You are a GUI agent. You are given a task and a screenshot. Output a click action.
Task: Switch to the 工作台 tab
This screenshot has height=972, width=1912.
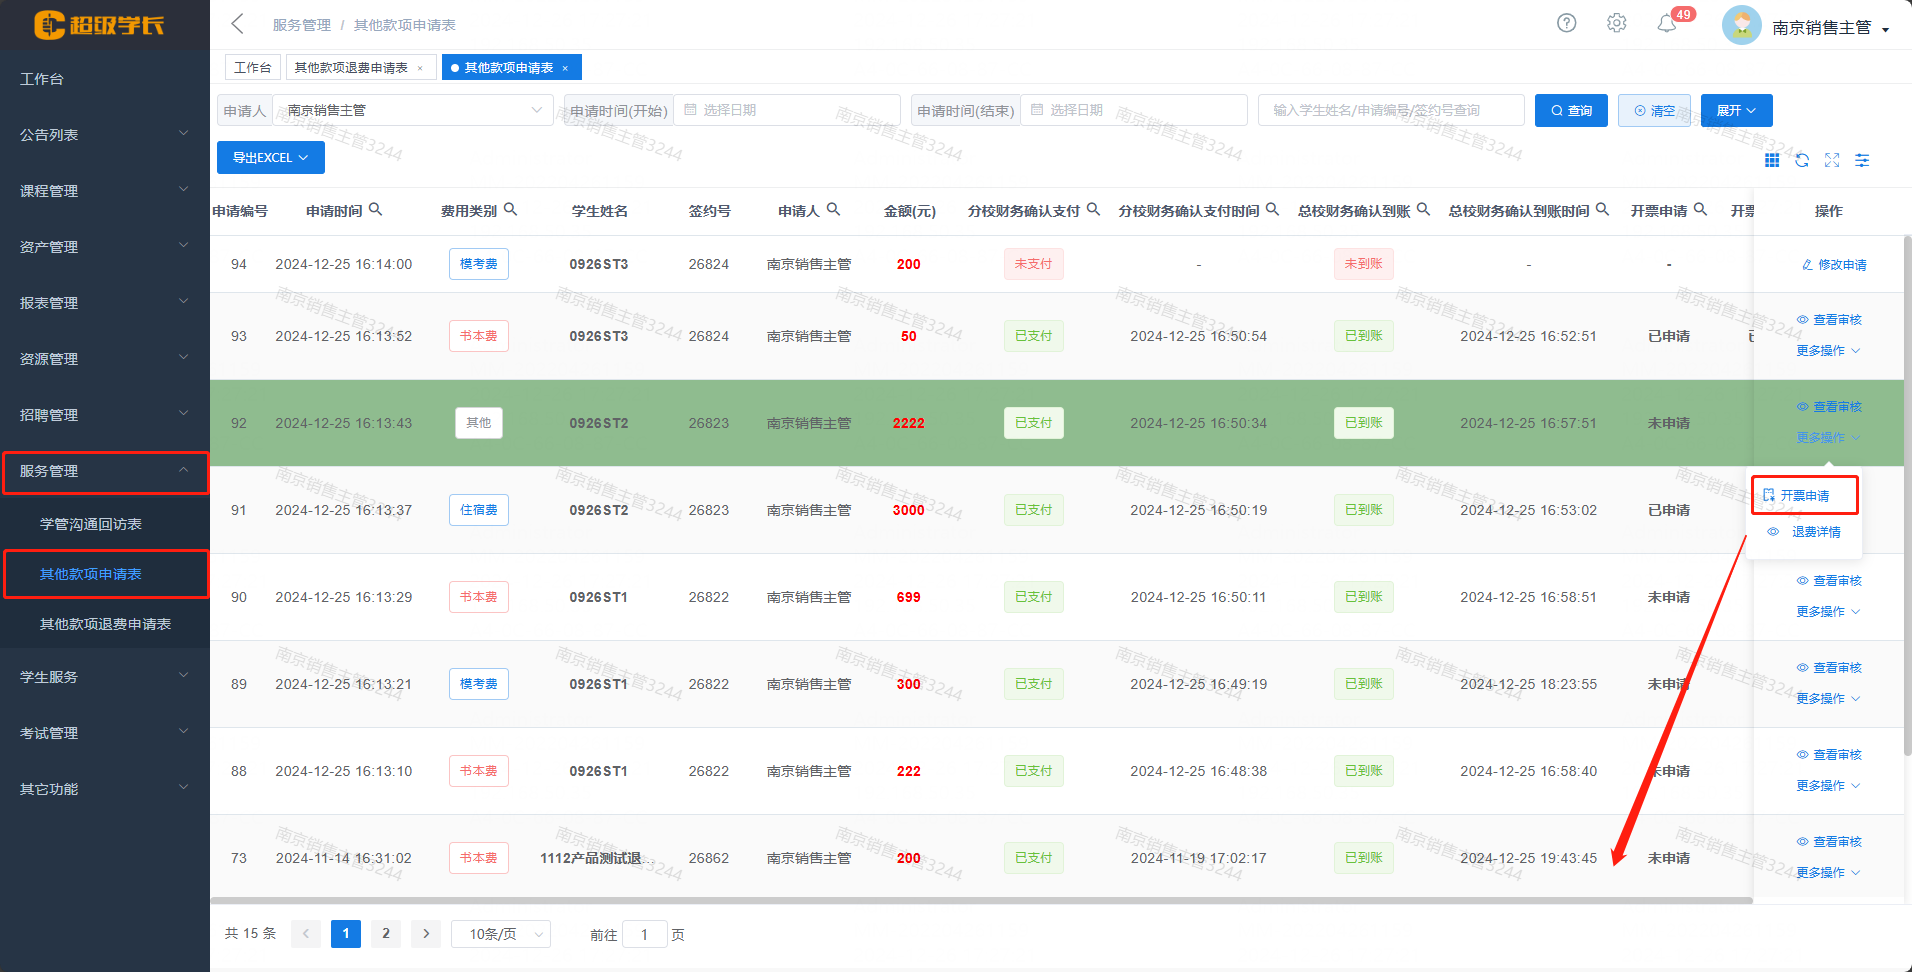(x=252, y=68)
